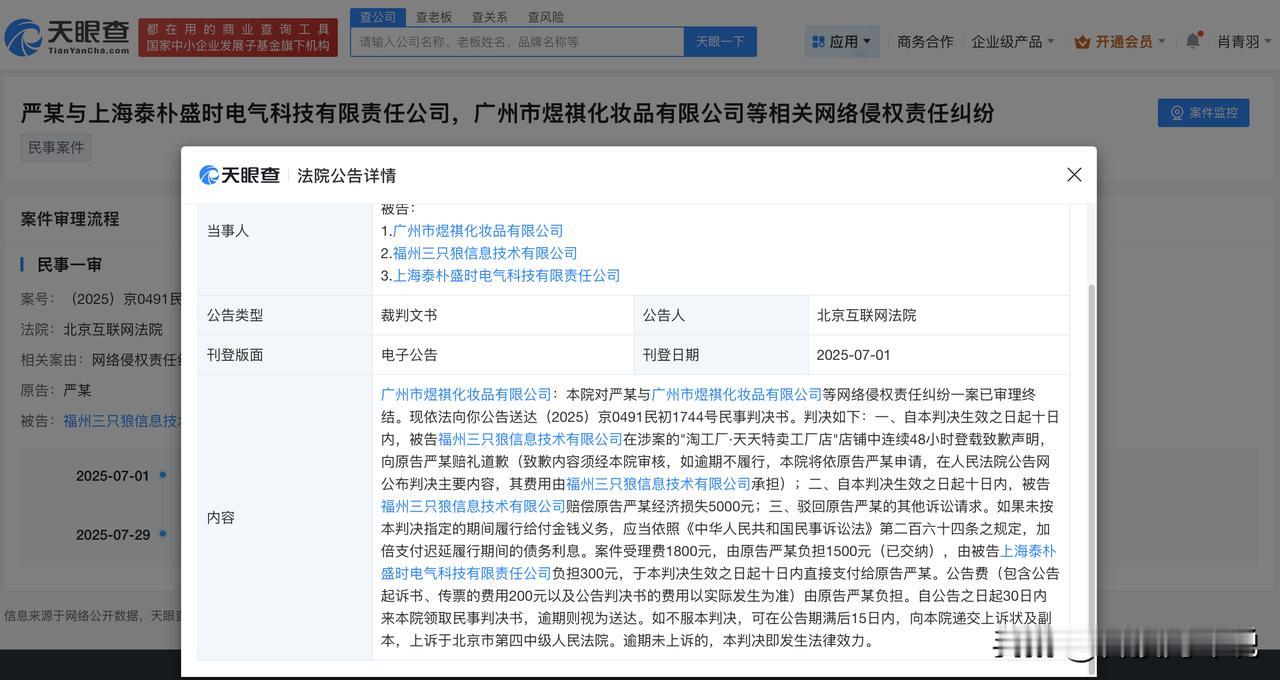Click the 电子公告 publication cell

(502, 355)
